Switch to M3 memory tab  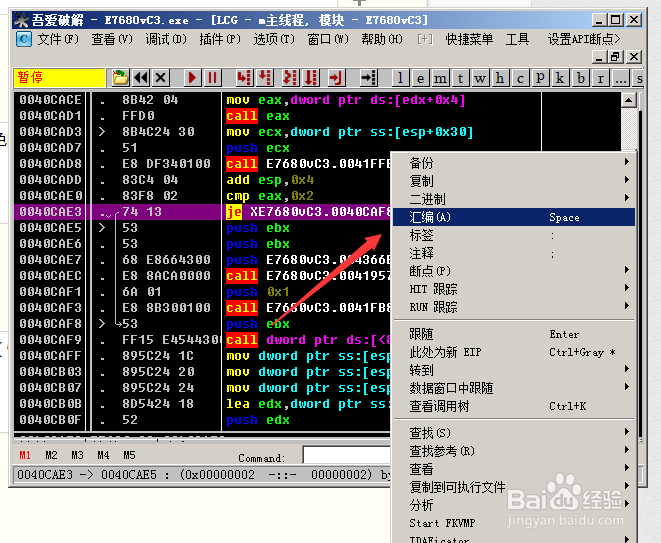click(77, 455)
